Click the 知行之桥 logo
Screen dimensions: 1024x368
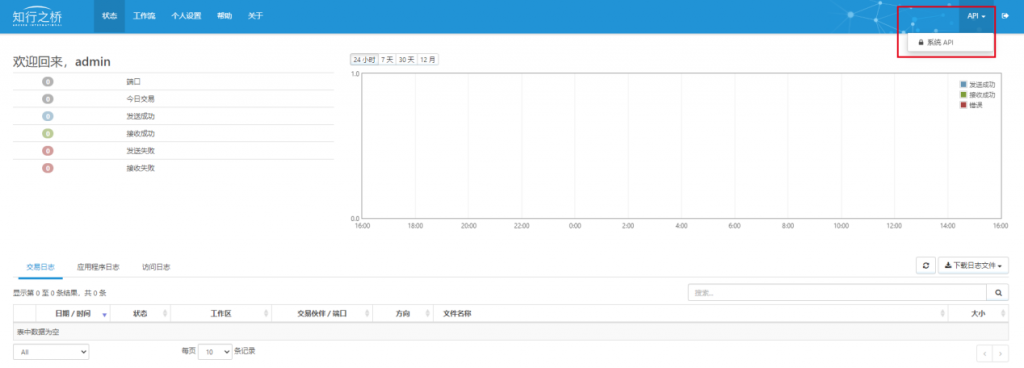click(37, 16)
